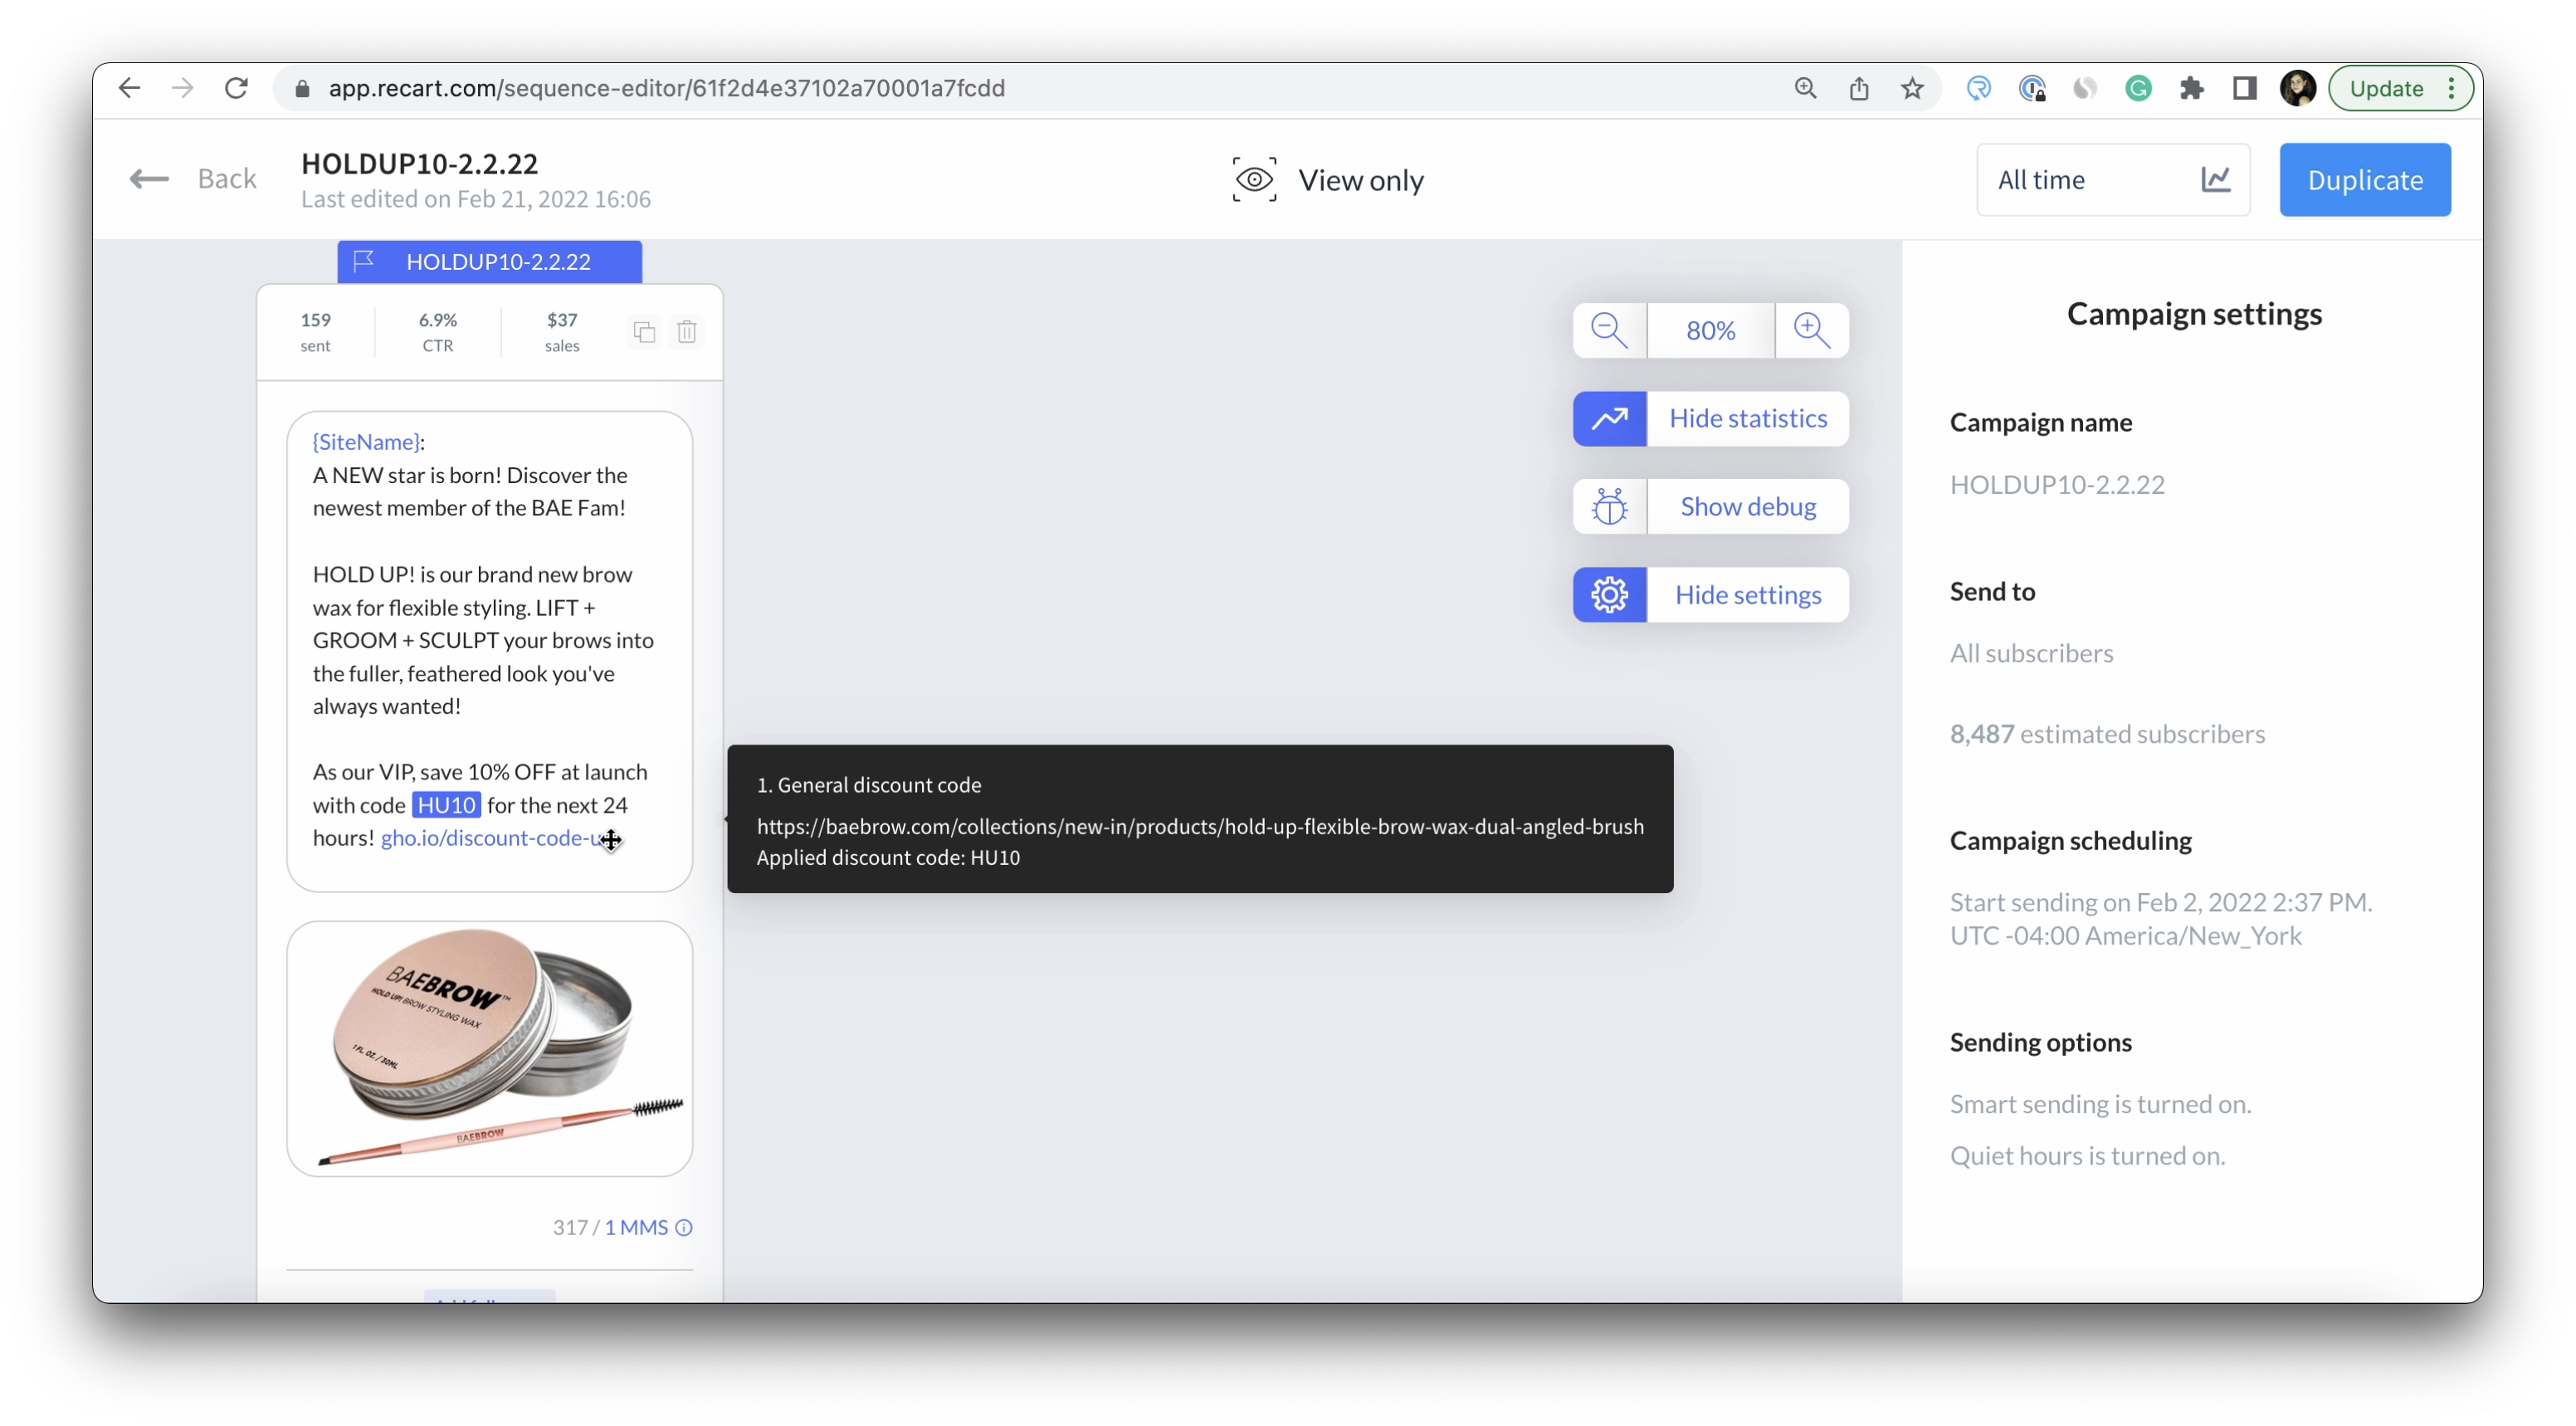The image size is (2576, 1426).
Task: Click the share page icon
Action: [1858, 88]
